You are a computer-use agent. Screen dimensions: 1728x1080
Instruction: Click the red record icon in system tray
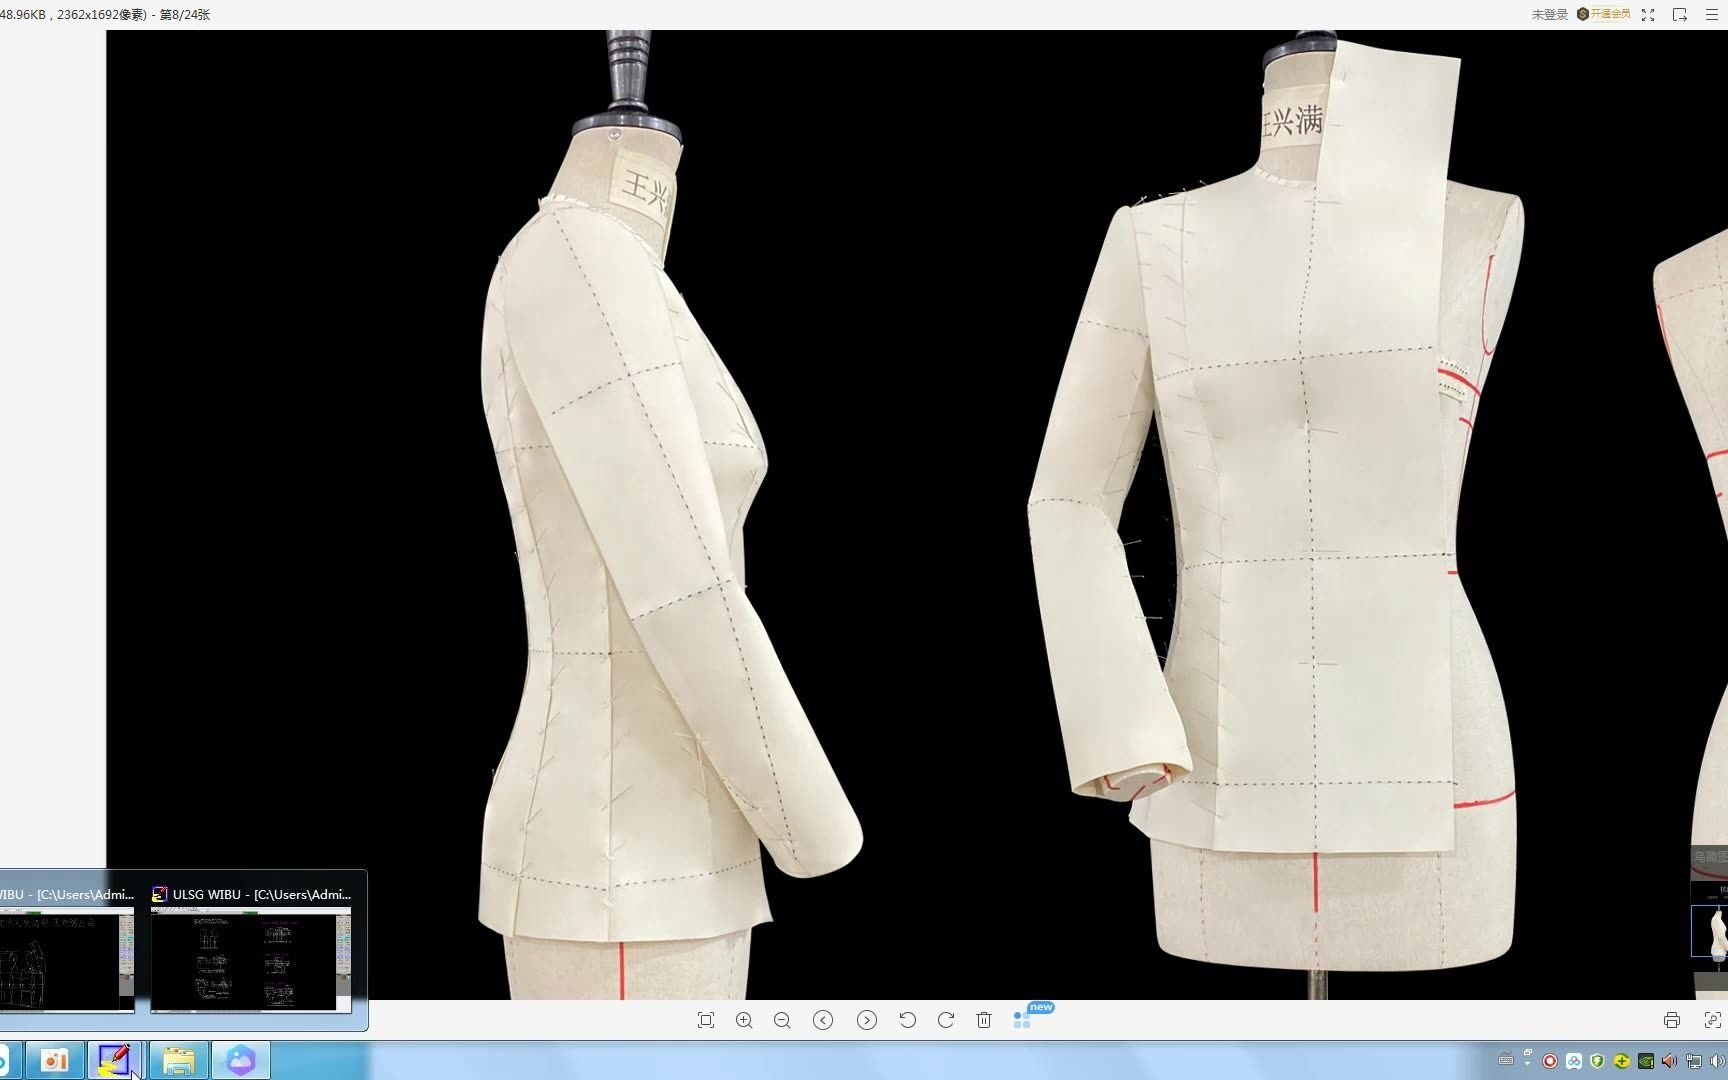1550,1061
